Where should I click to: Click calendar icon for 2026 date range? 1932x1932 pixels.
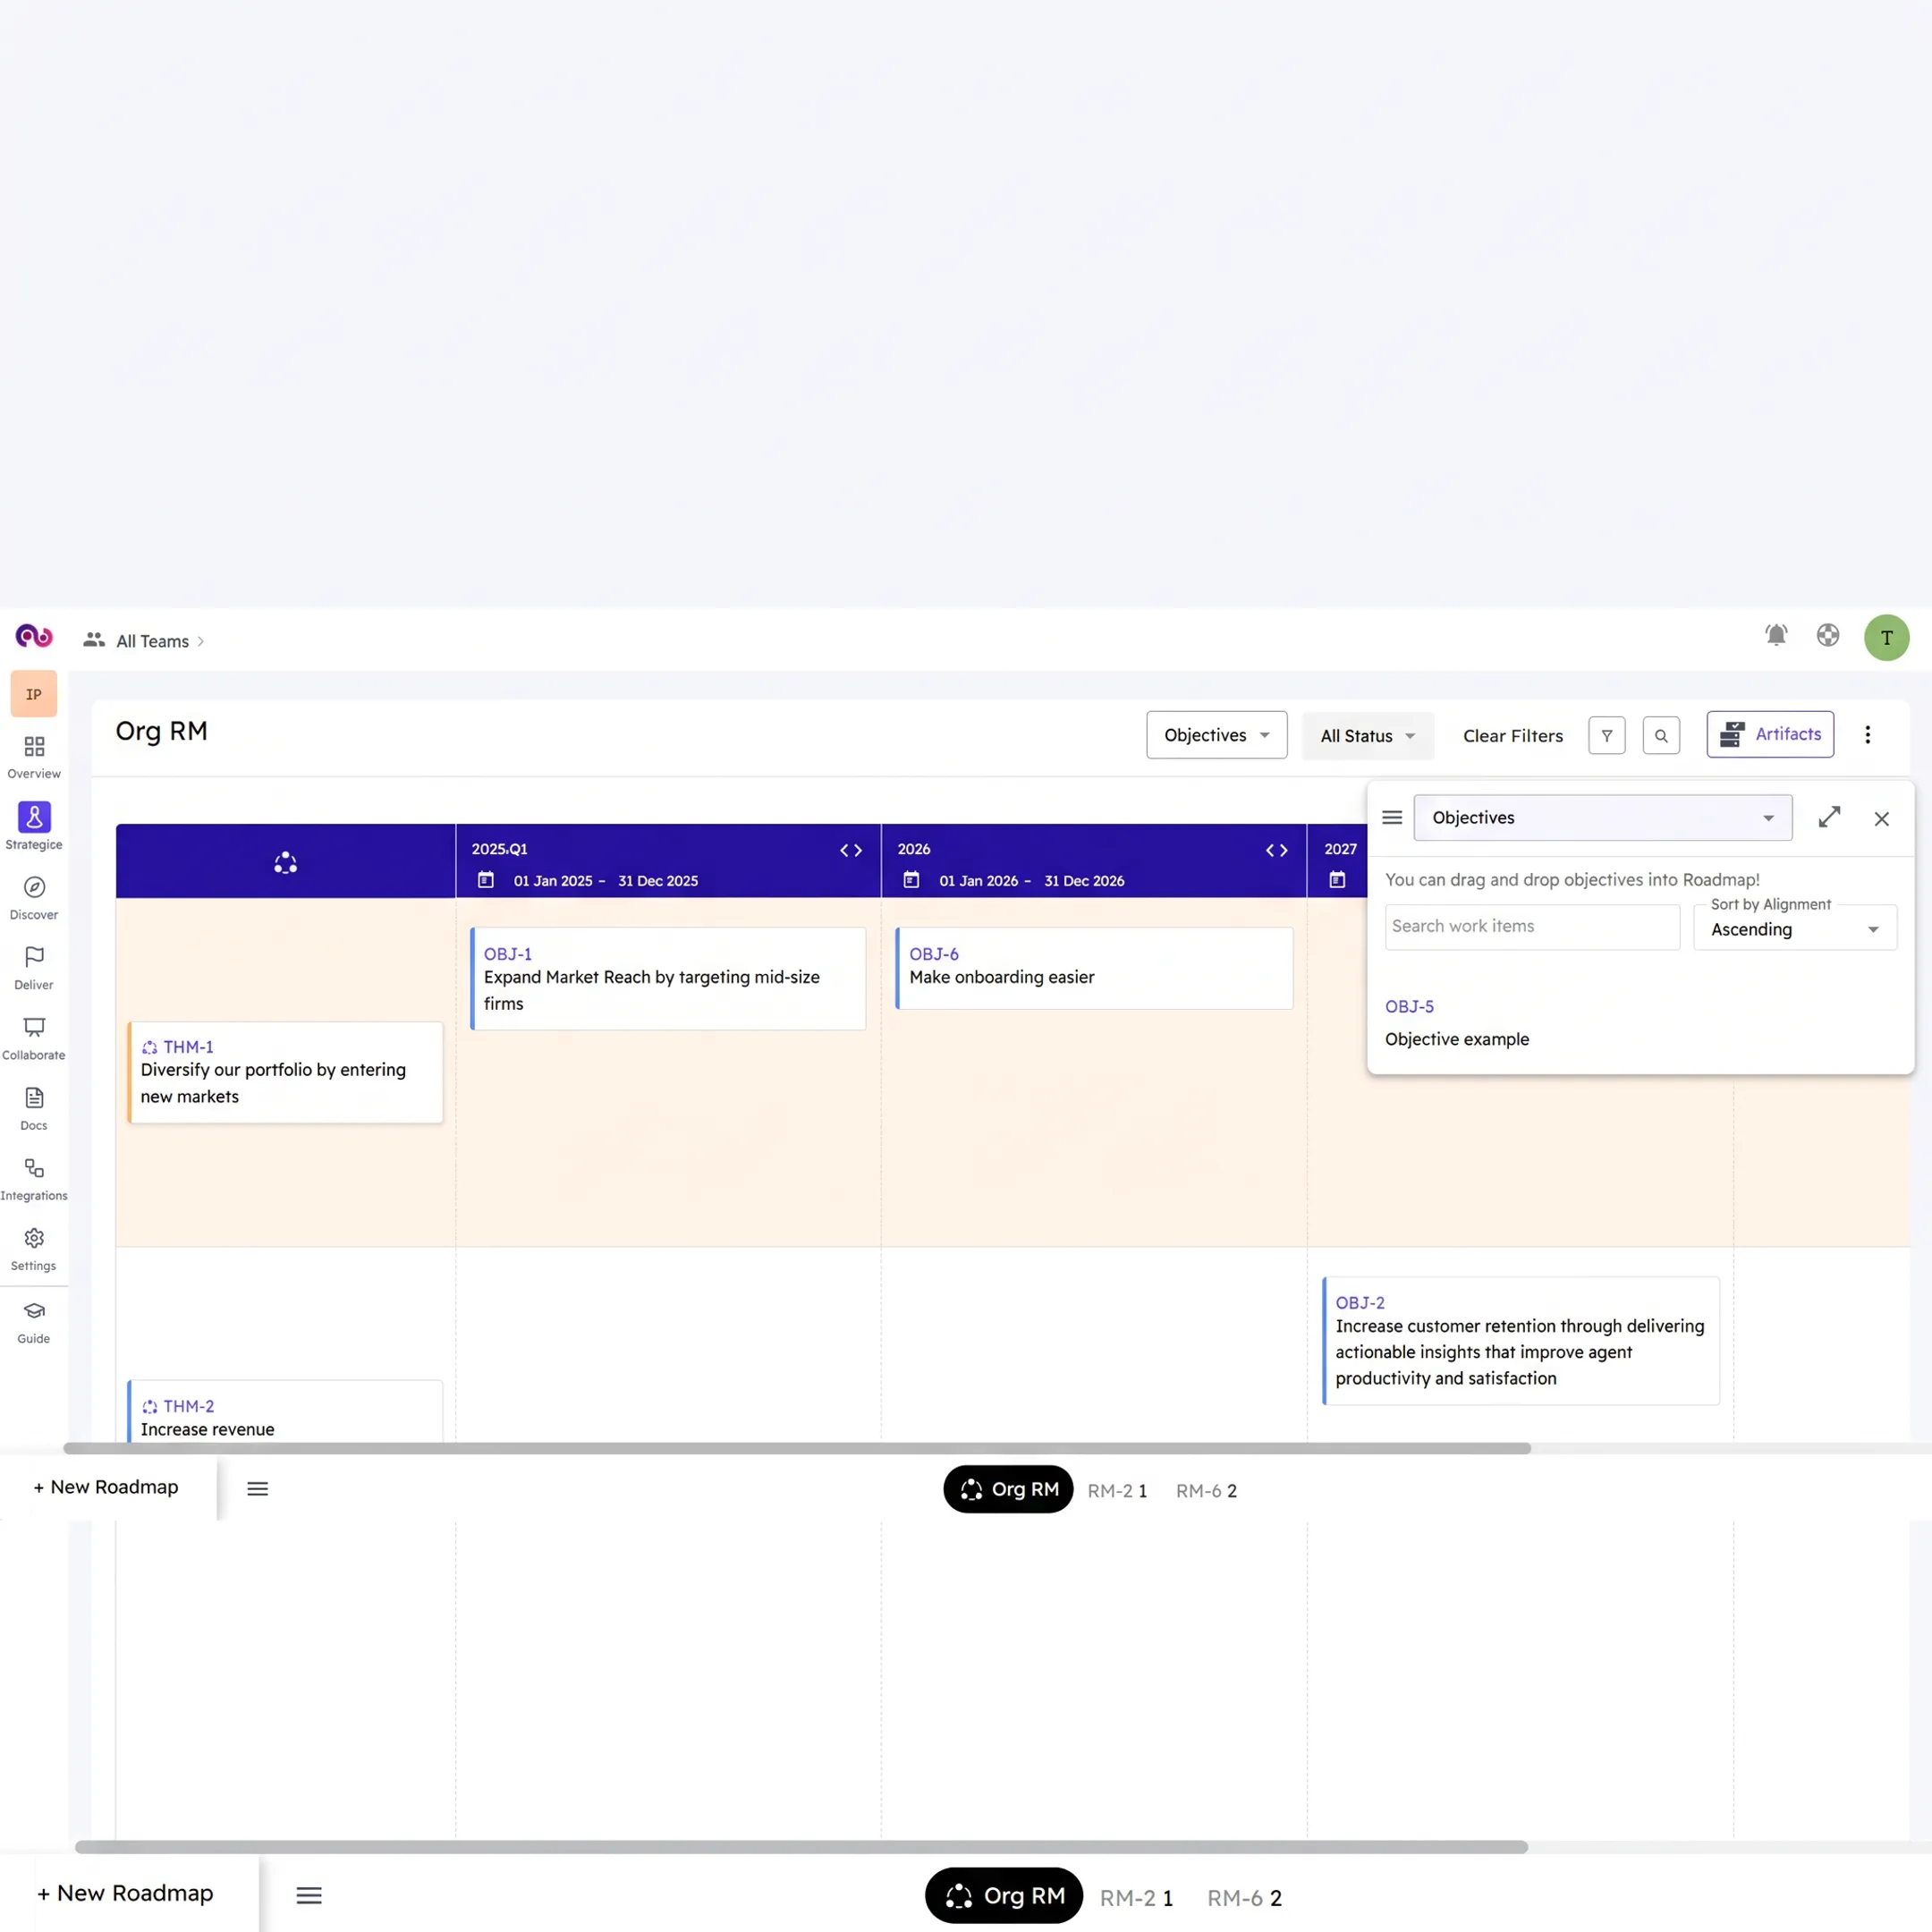[911, 880]
